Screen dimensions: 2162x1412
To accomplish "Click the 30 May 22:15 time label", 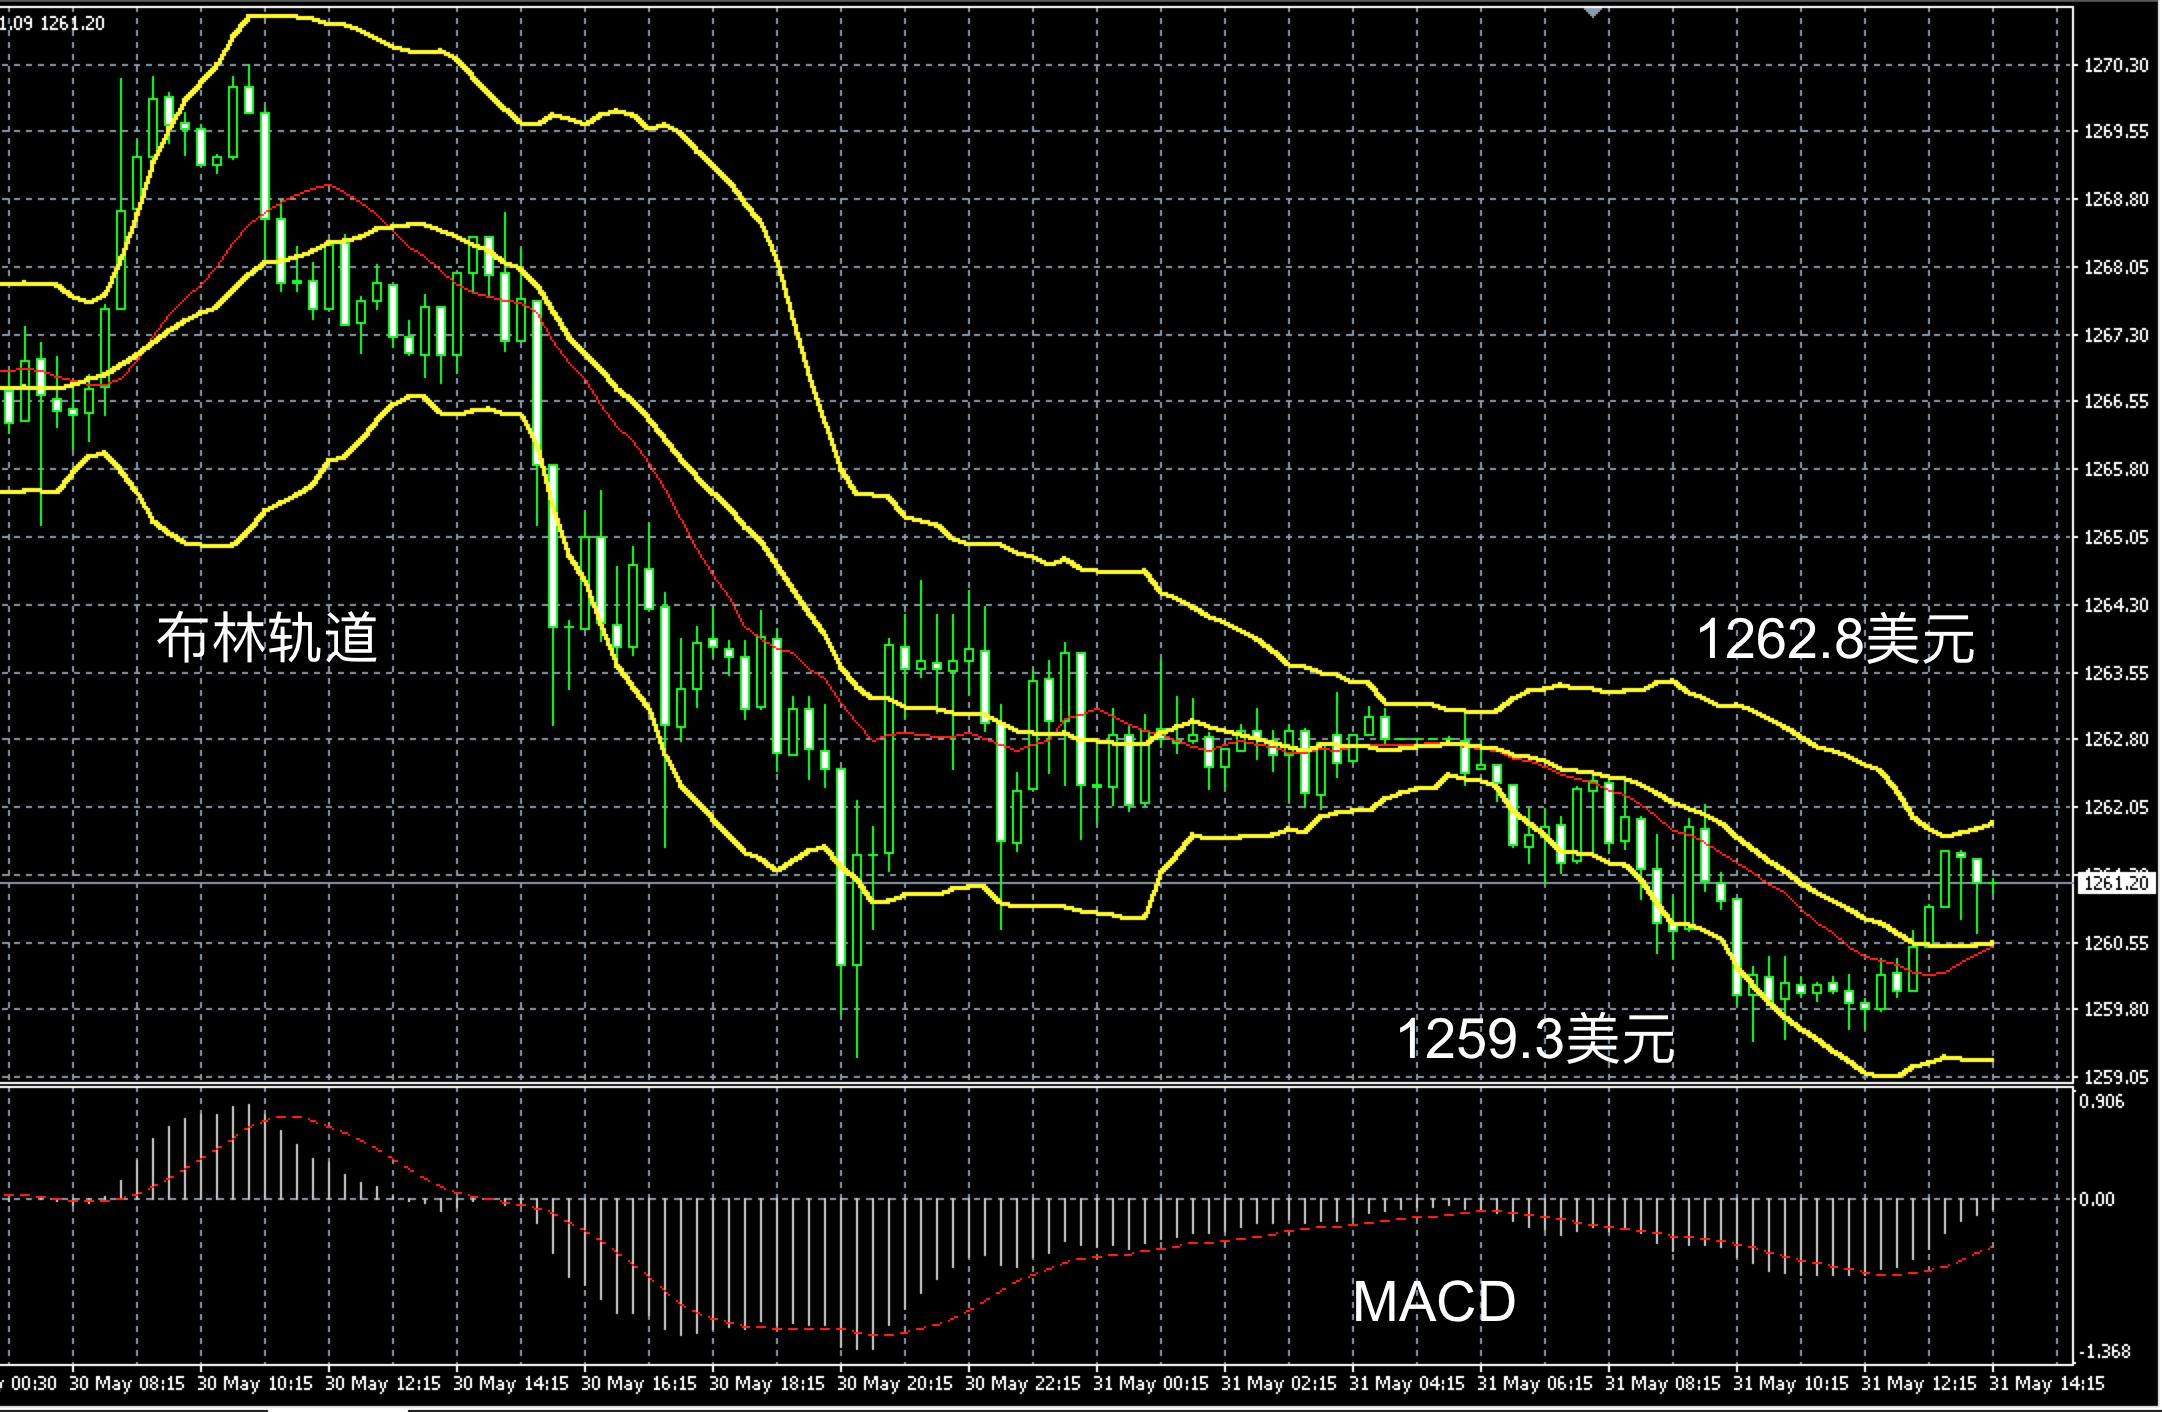I will 1023,1384.
